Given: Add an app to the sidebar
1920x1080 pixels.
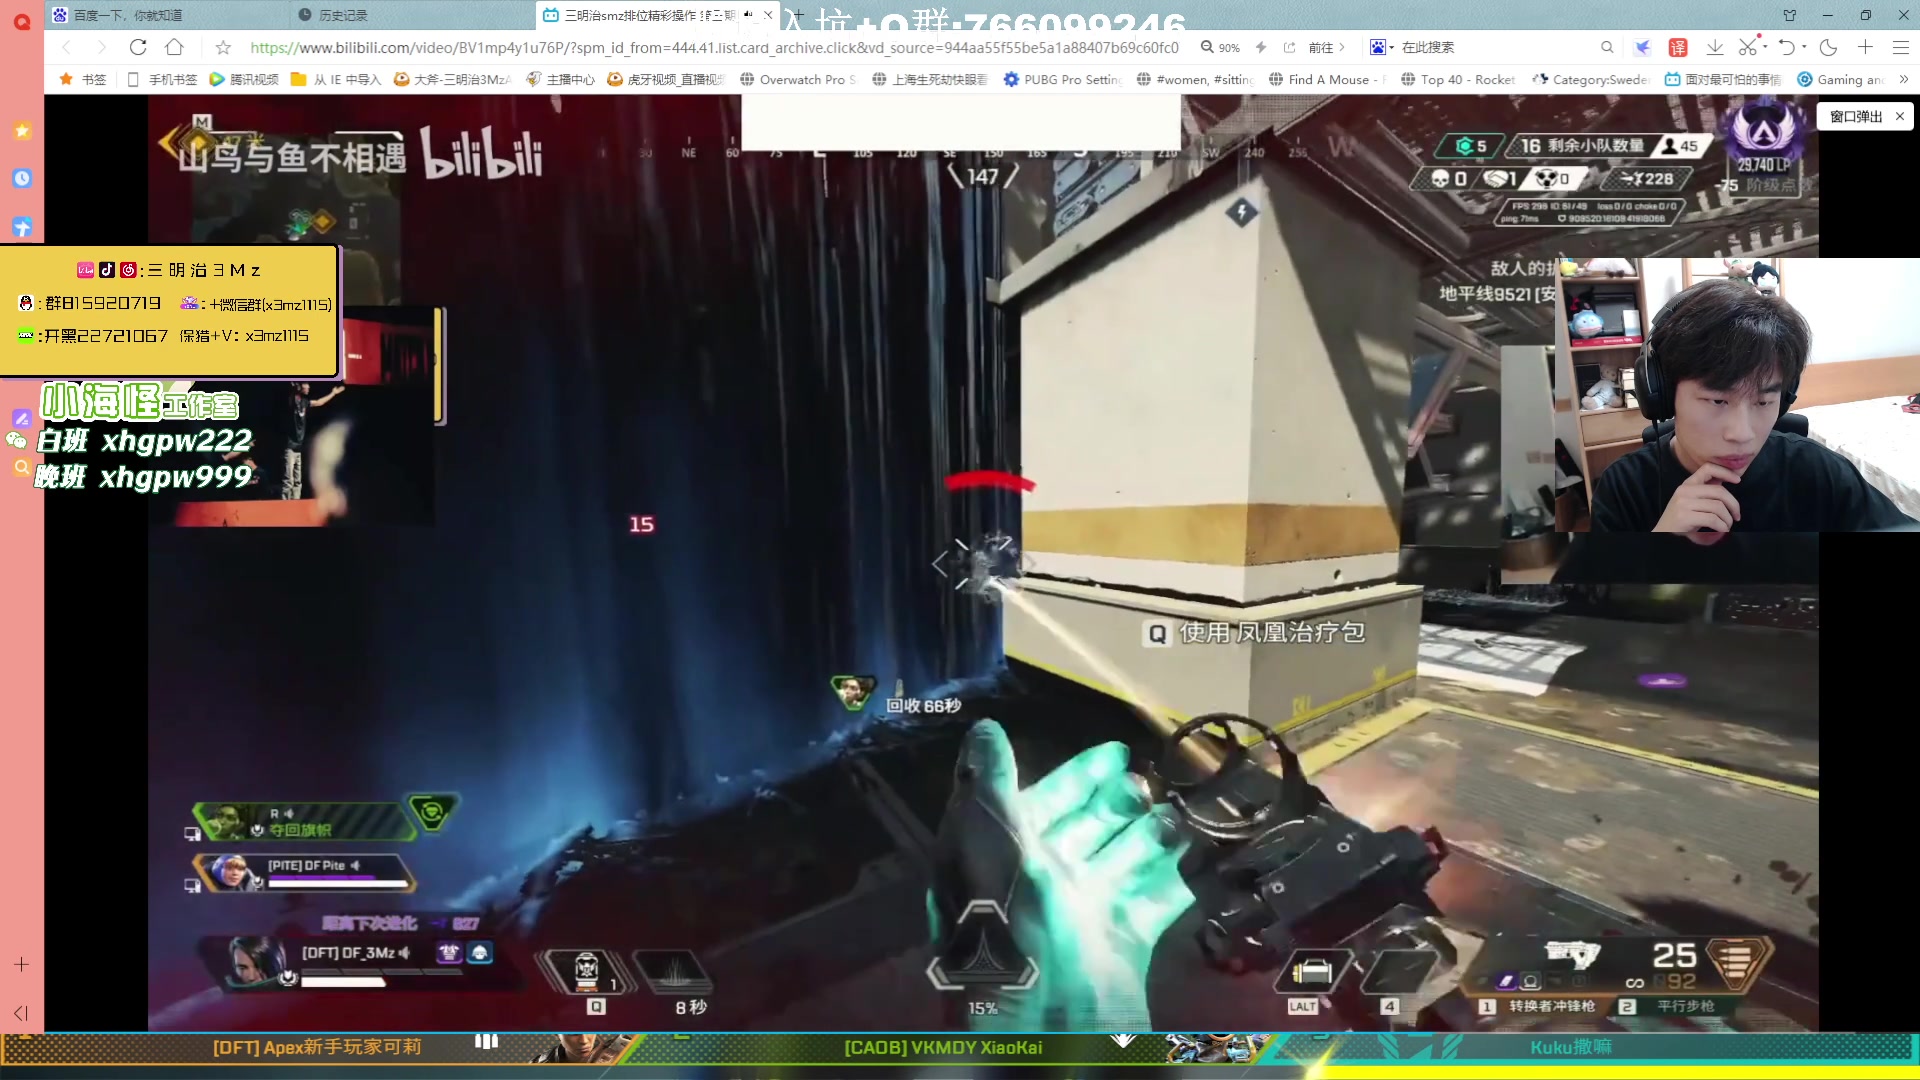Looking at the screenshot, I should [x=21, y=964].
